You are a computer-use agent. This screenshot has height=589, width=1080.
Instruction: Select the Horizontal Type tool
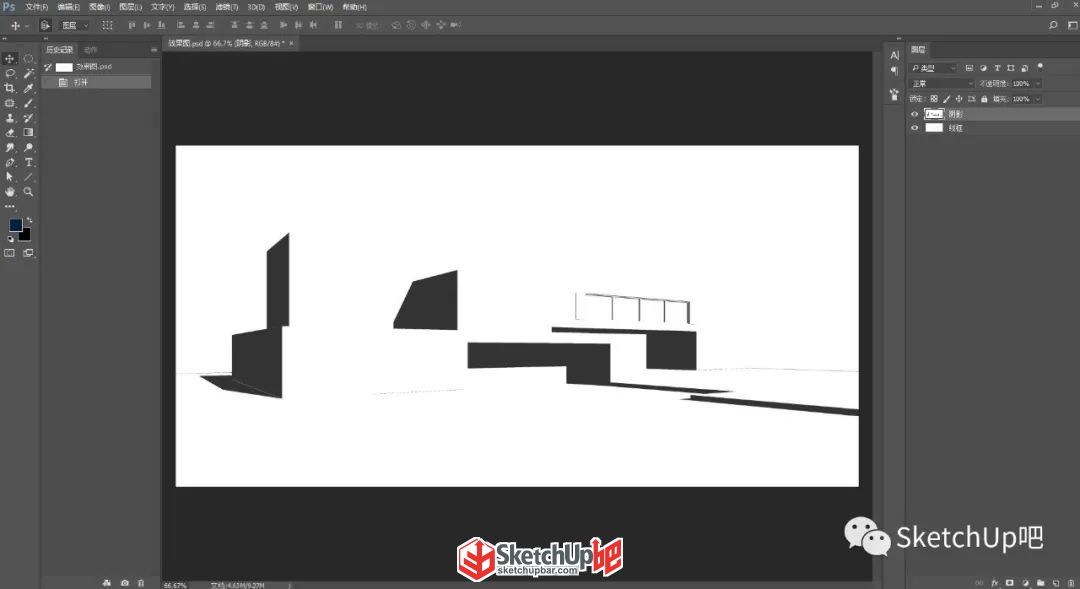(28, 163)
